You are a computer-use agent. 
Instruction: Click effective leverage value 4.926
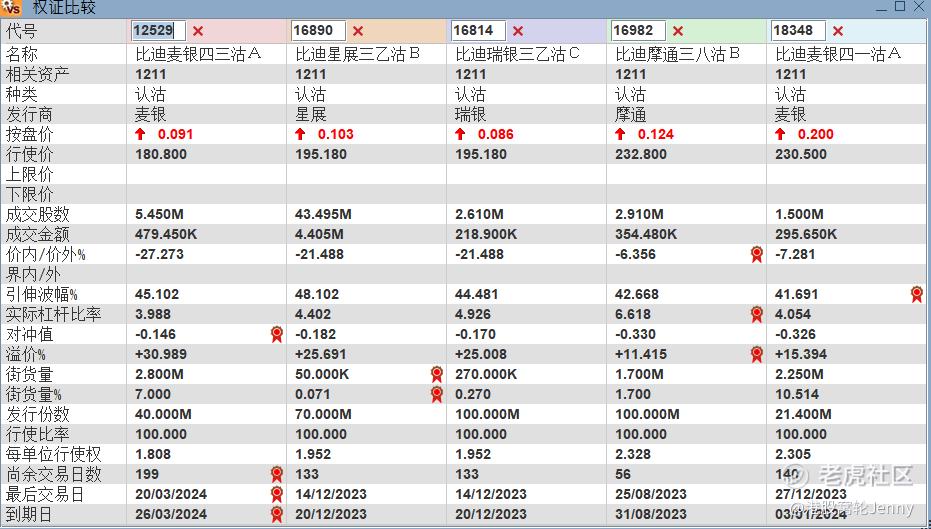coord(473,315)
